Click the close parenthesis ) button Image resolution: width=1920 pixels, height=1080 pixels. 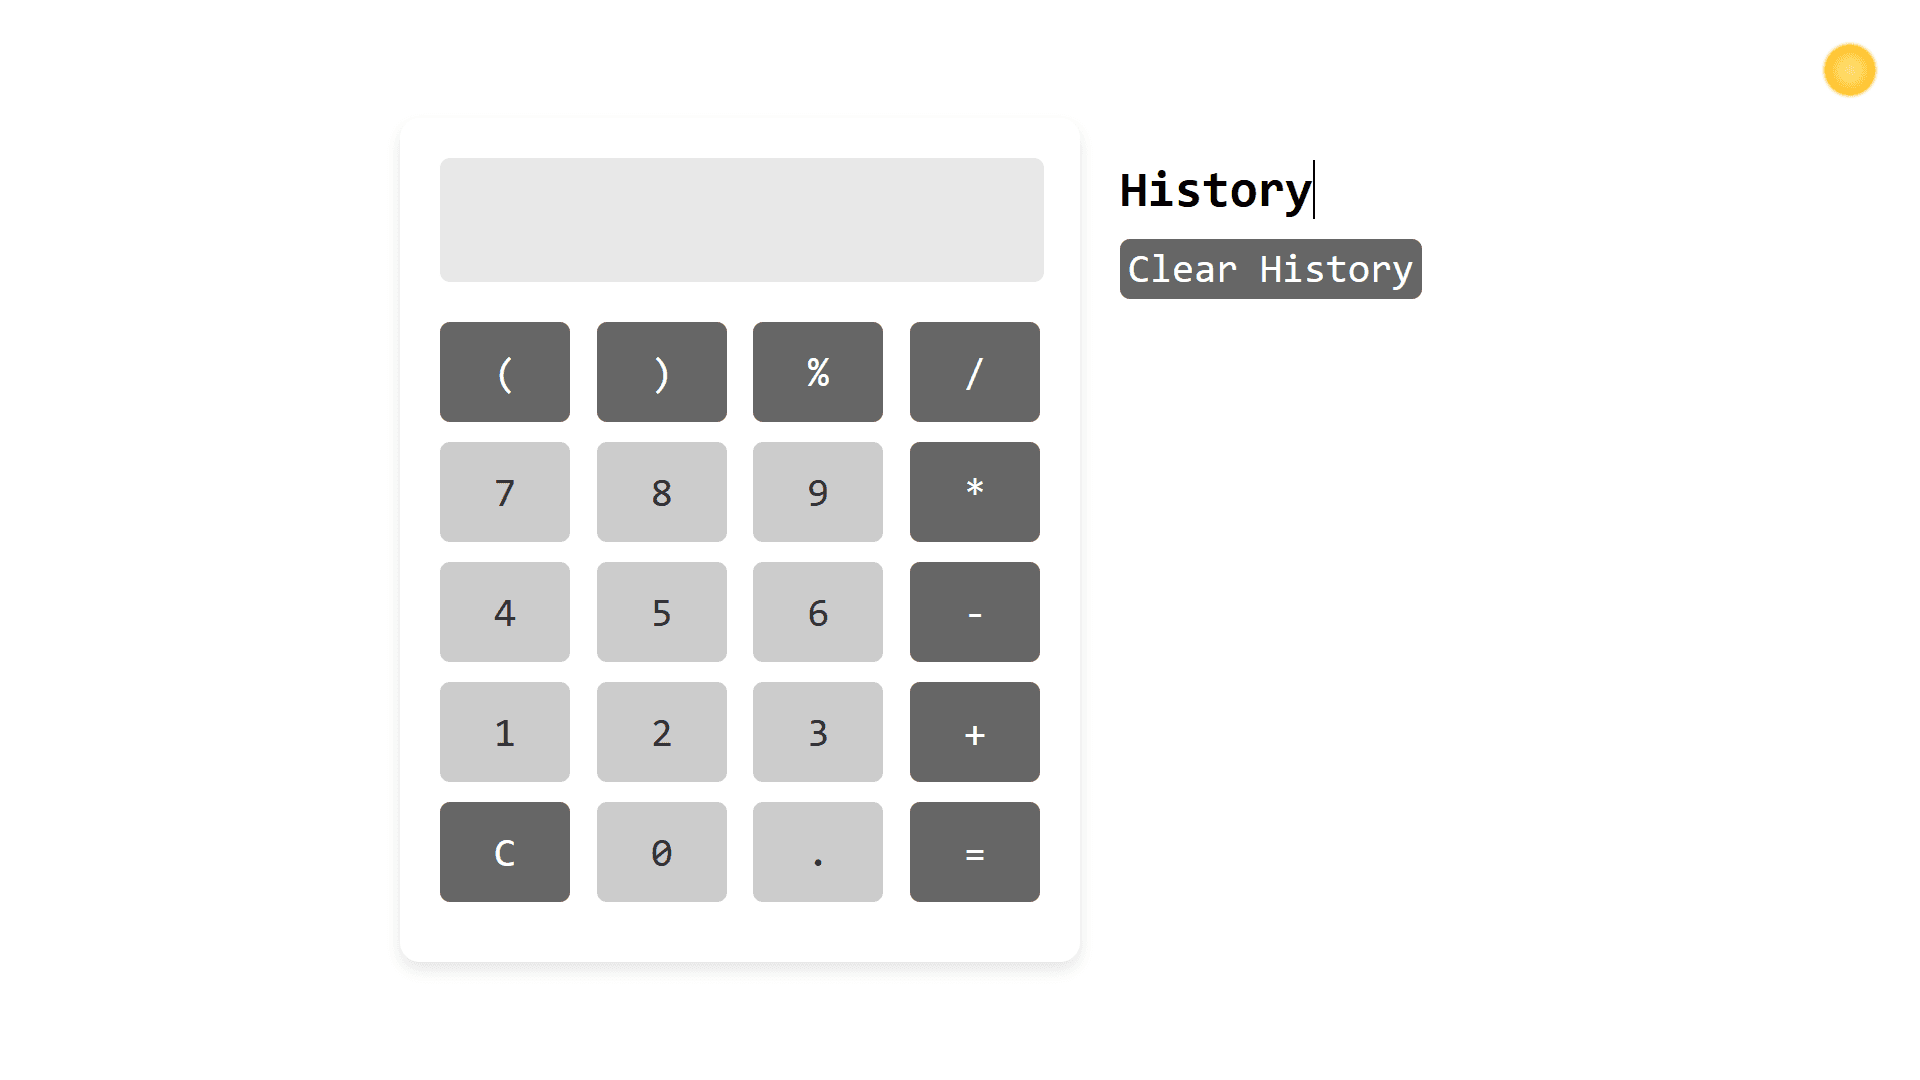point(661,371)
